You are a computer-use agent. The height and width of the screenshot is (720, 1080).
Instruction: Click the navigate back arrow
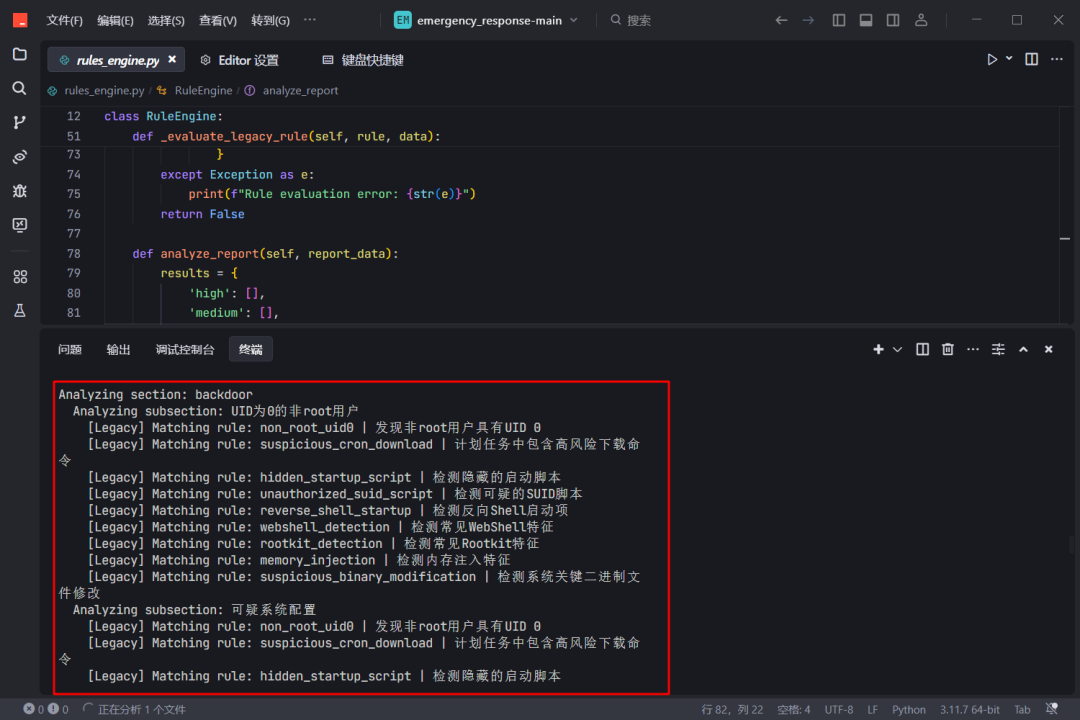[781, 21]
